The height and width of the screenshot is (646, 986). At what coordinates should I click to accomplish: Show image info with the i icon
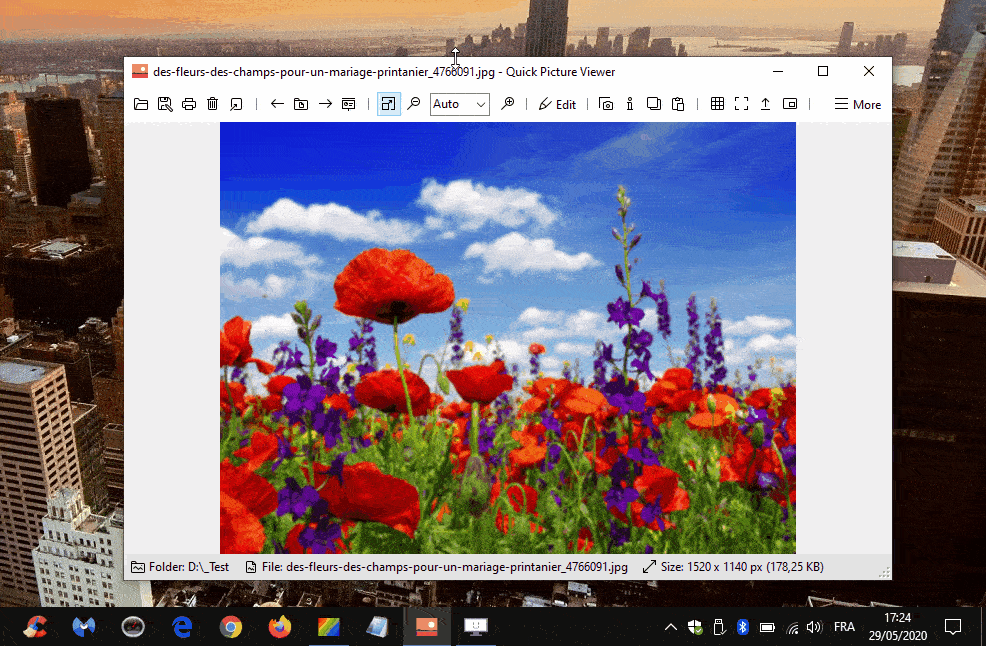[x=629, y=104]
